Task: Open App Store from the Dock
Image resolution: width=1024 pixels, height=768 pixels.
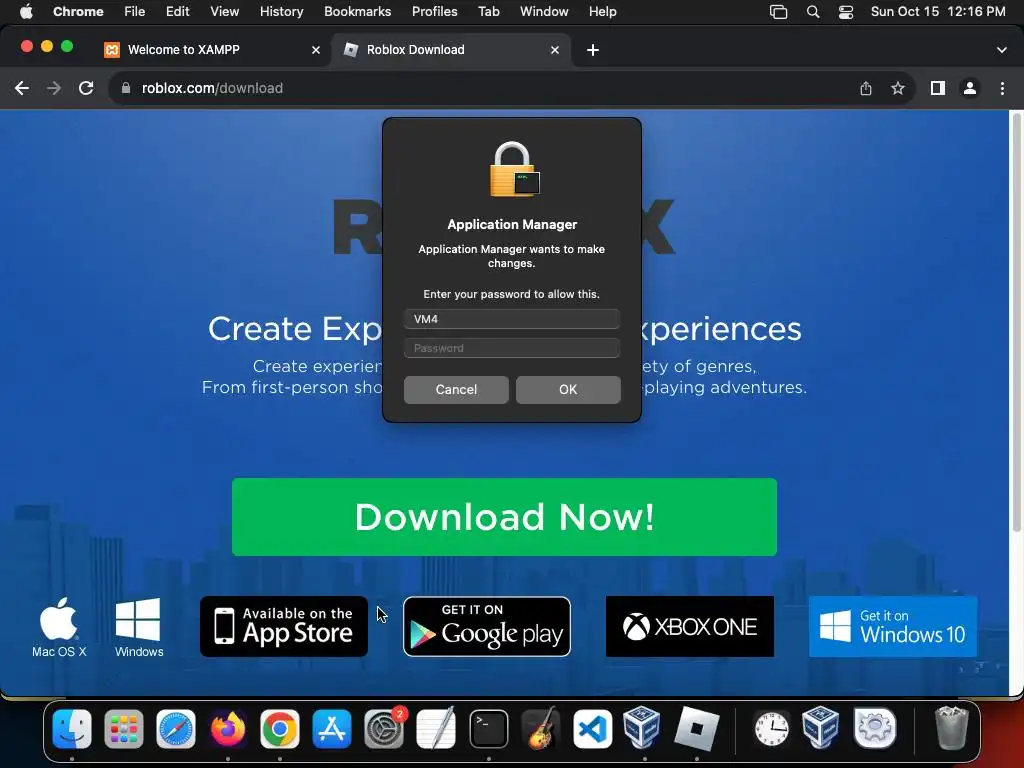Action: (332, 729)
